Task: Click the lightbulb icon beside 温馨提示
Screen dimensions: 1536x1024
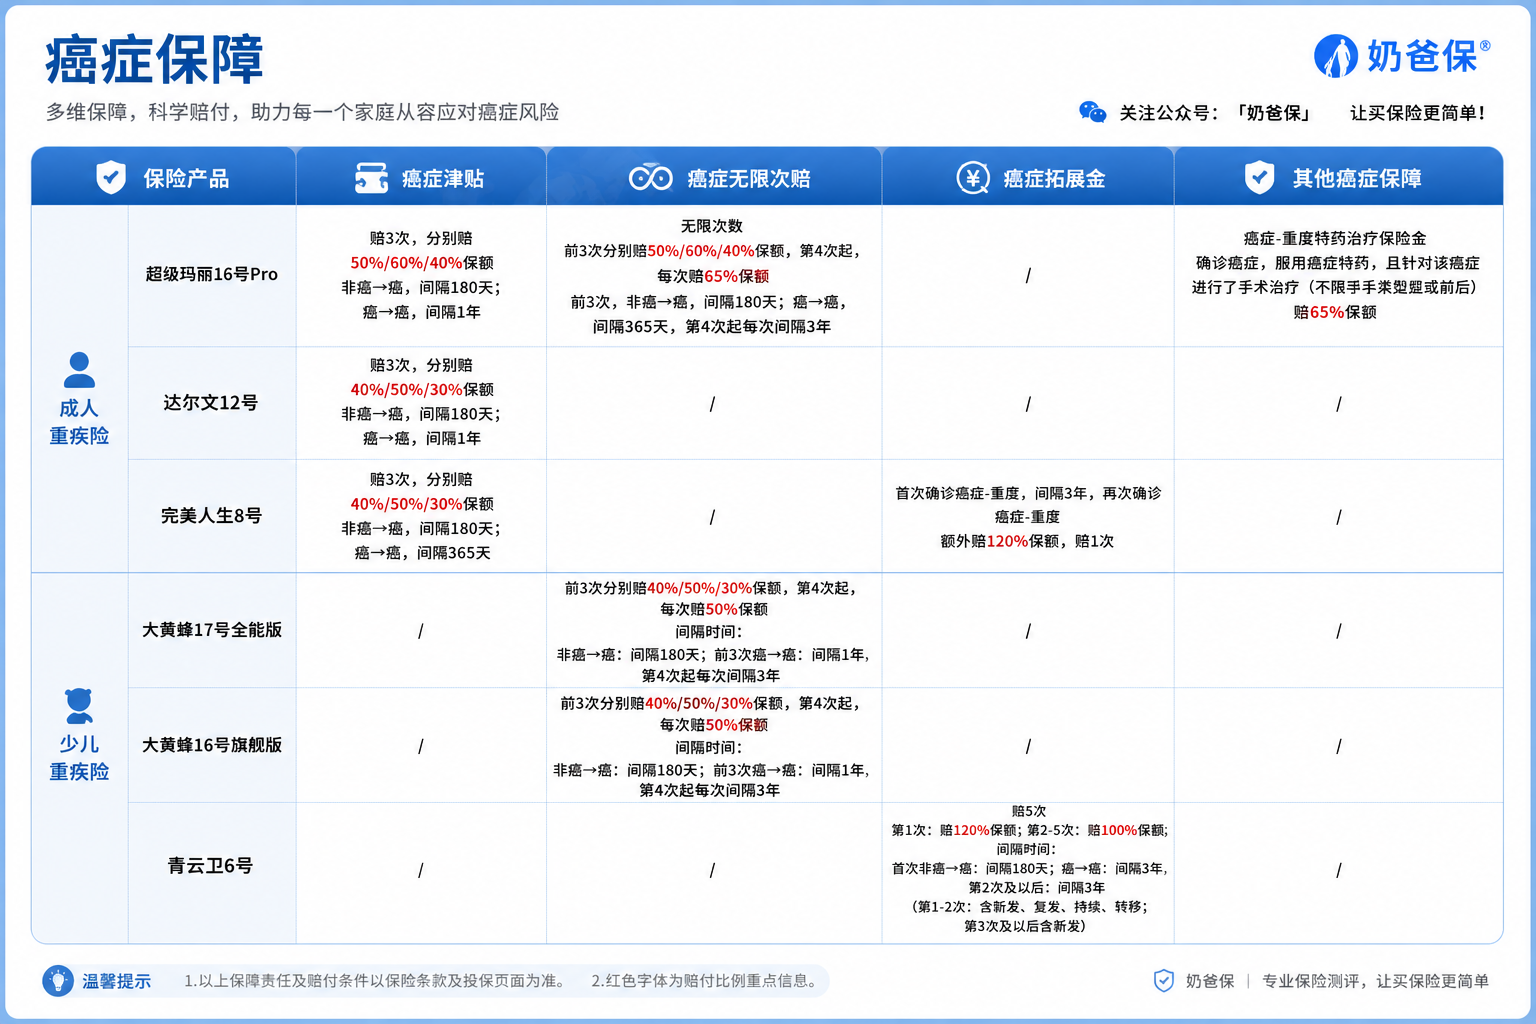Action: click(x=58, y=981)
